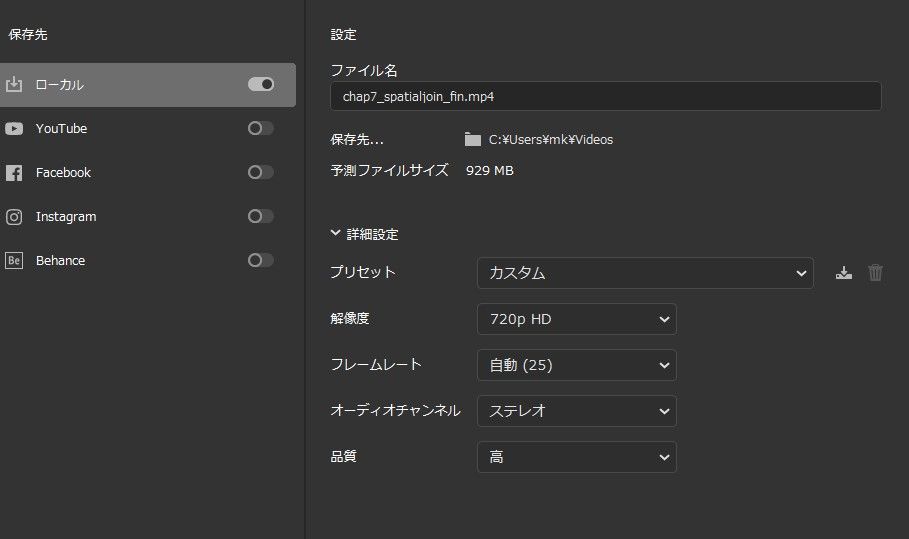Select the ローカル destination label

(x=59, y=85)
